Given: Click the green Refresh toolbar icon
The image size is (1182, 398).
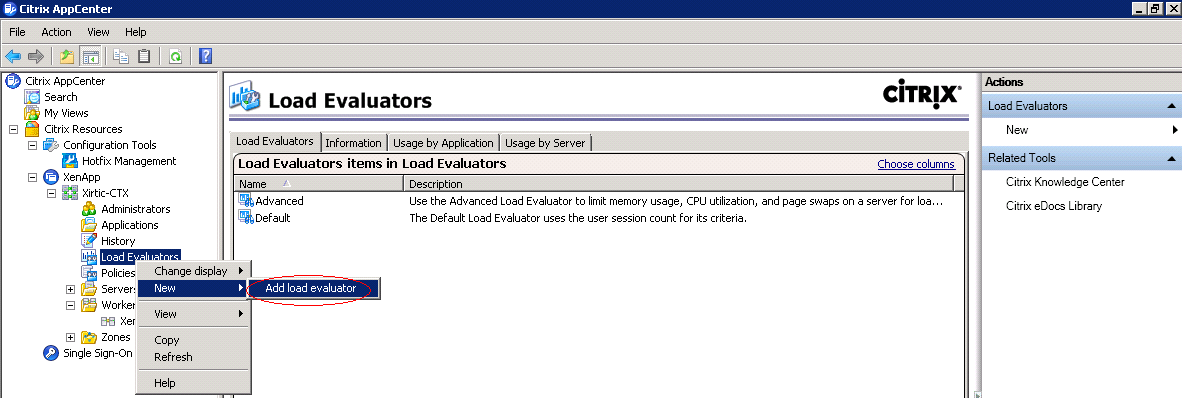Looking at the screenshot, I should coord(176,57).
